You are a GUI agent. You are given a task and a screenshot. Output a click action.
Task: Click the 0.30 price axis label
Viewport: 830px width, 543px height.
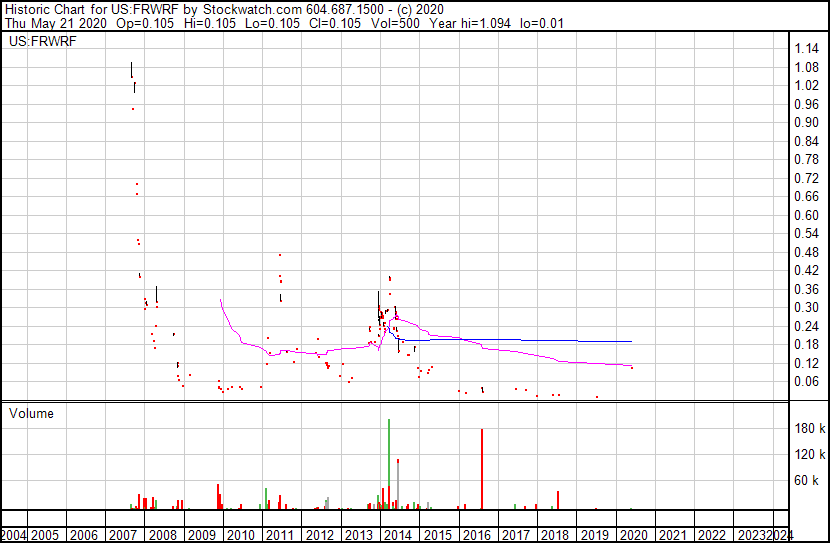[807, 307]
